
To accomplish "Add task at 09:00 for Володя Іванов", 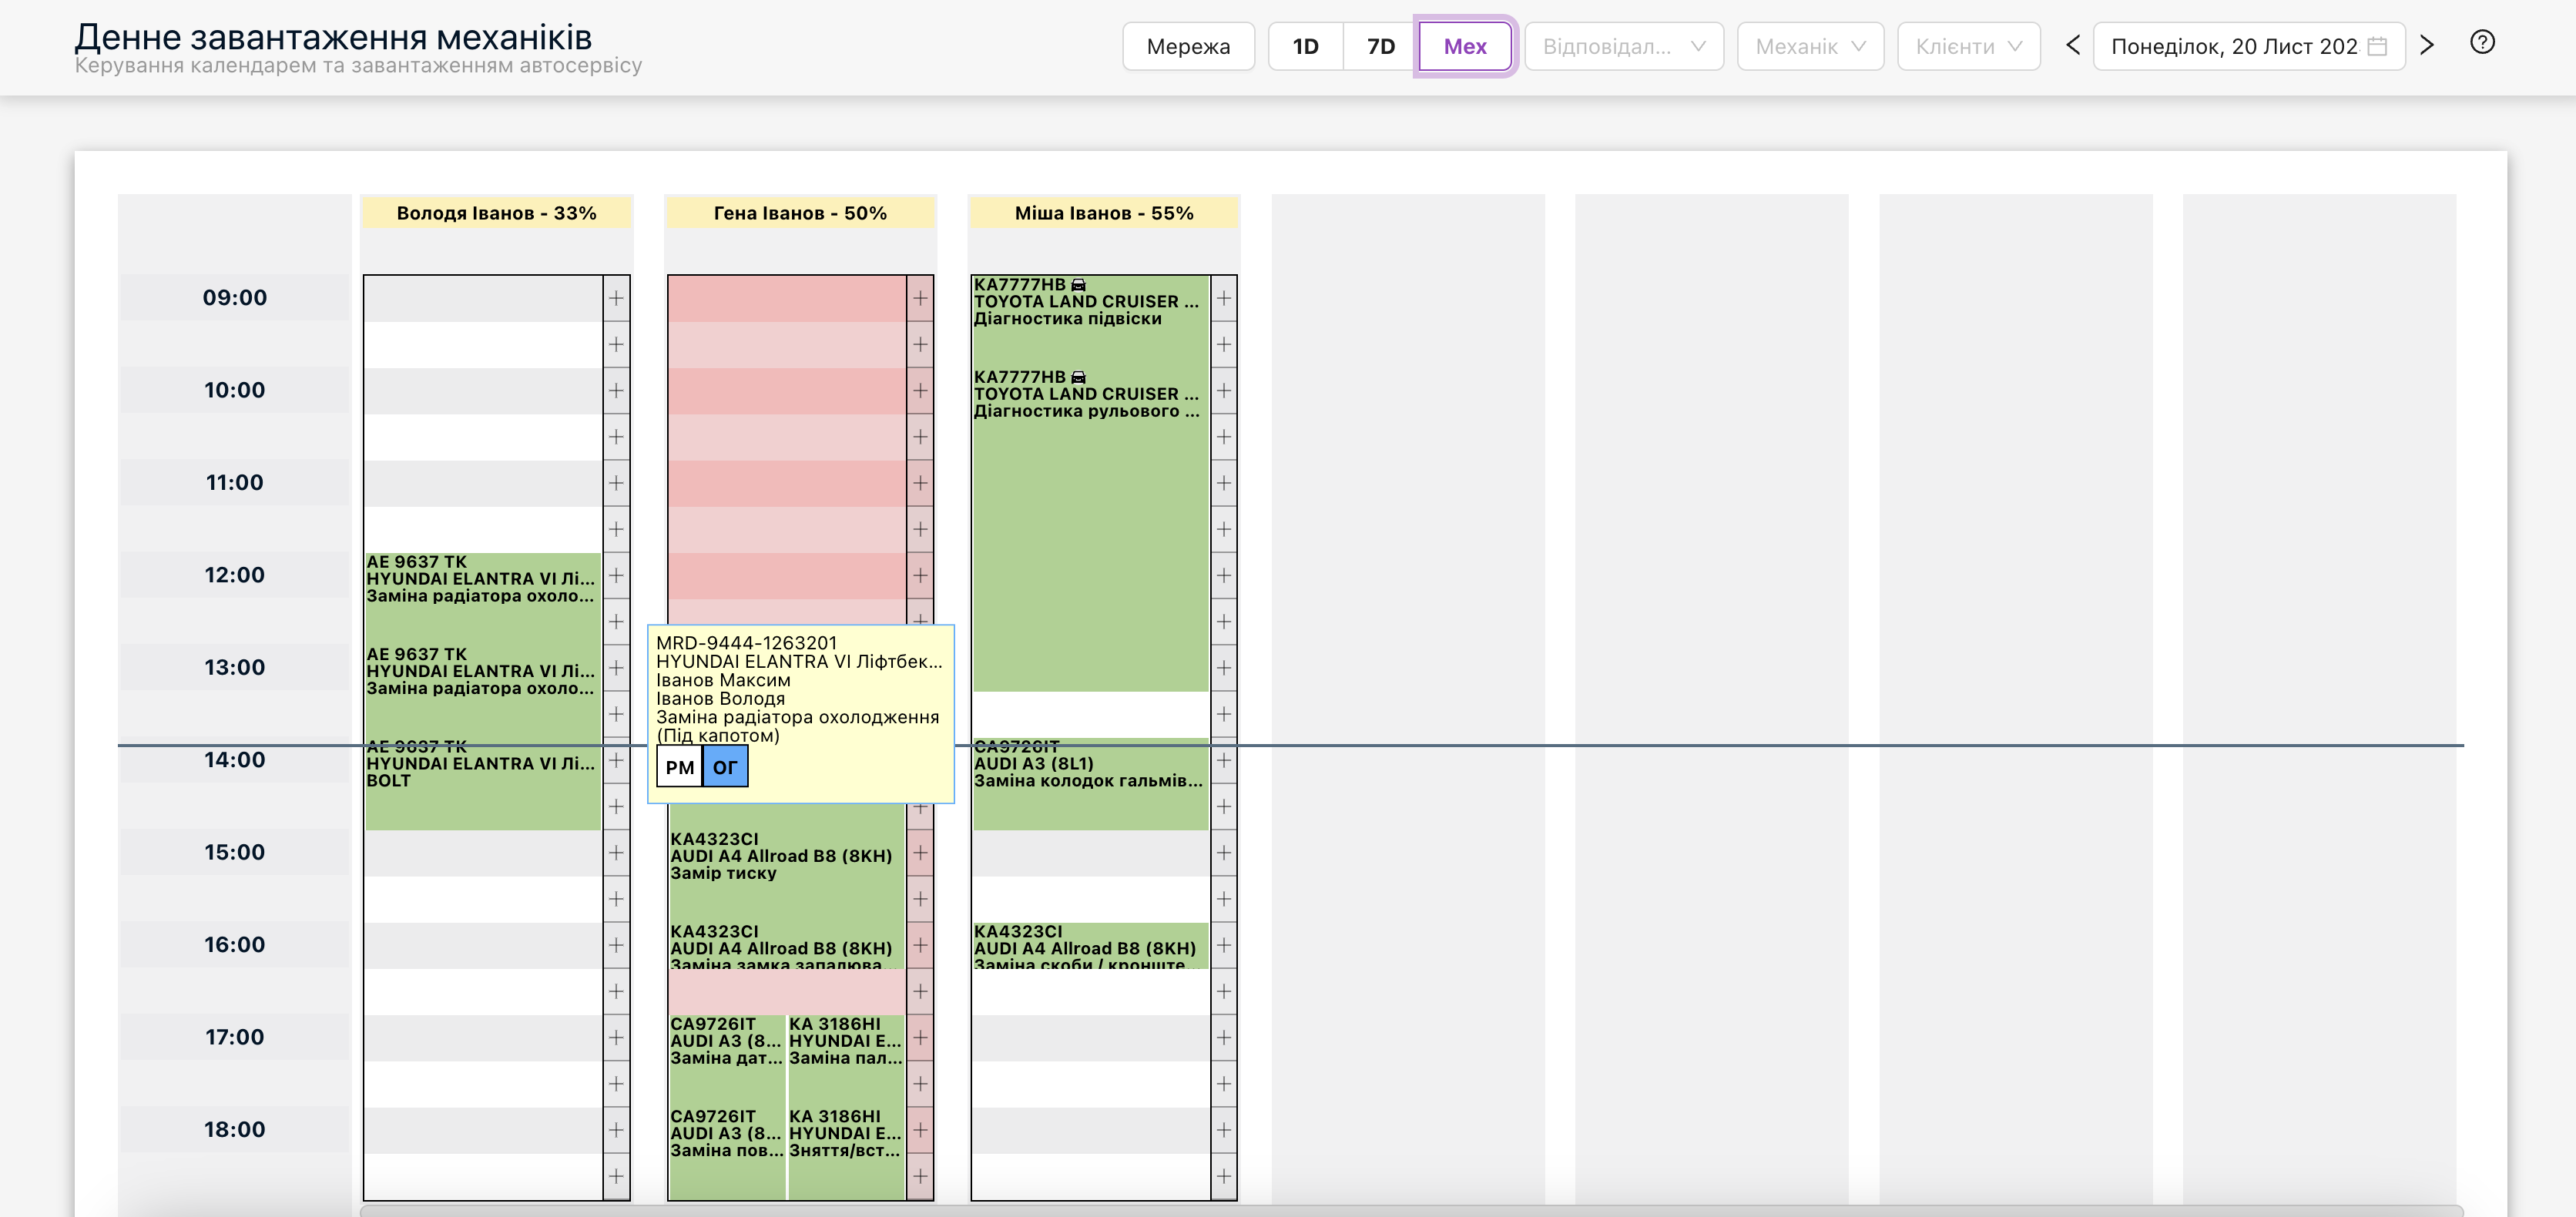I will tap(616, 298).
